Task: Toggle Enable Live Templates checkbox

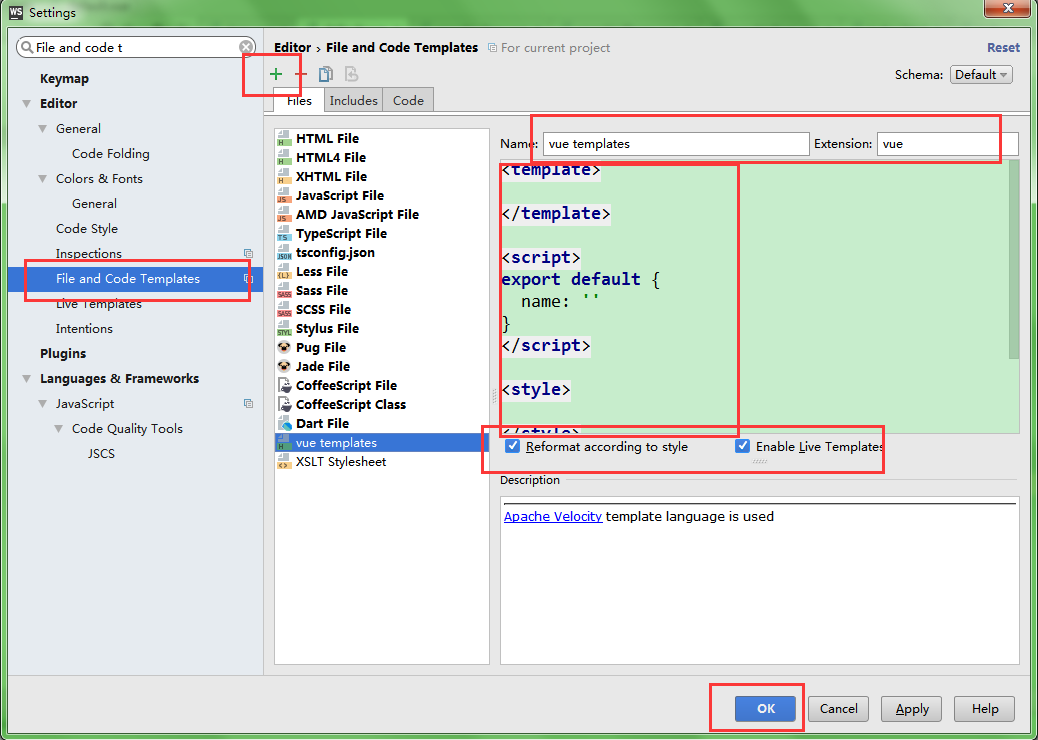Action: coord(743,447)
